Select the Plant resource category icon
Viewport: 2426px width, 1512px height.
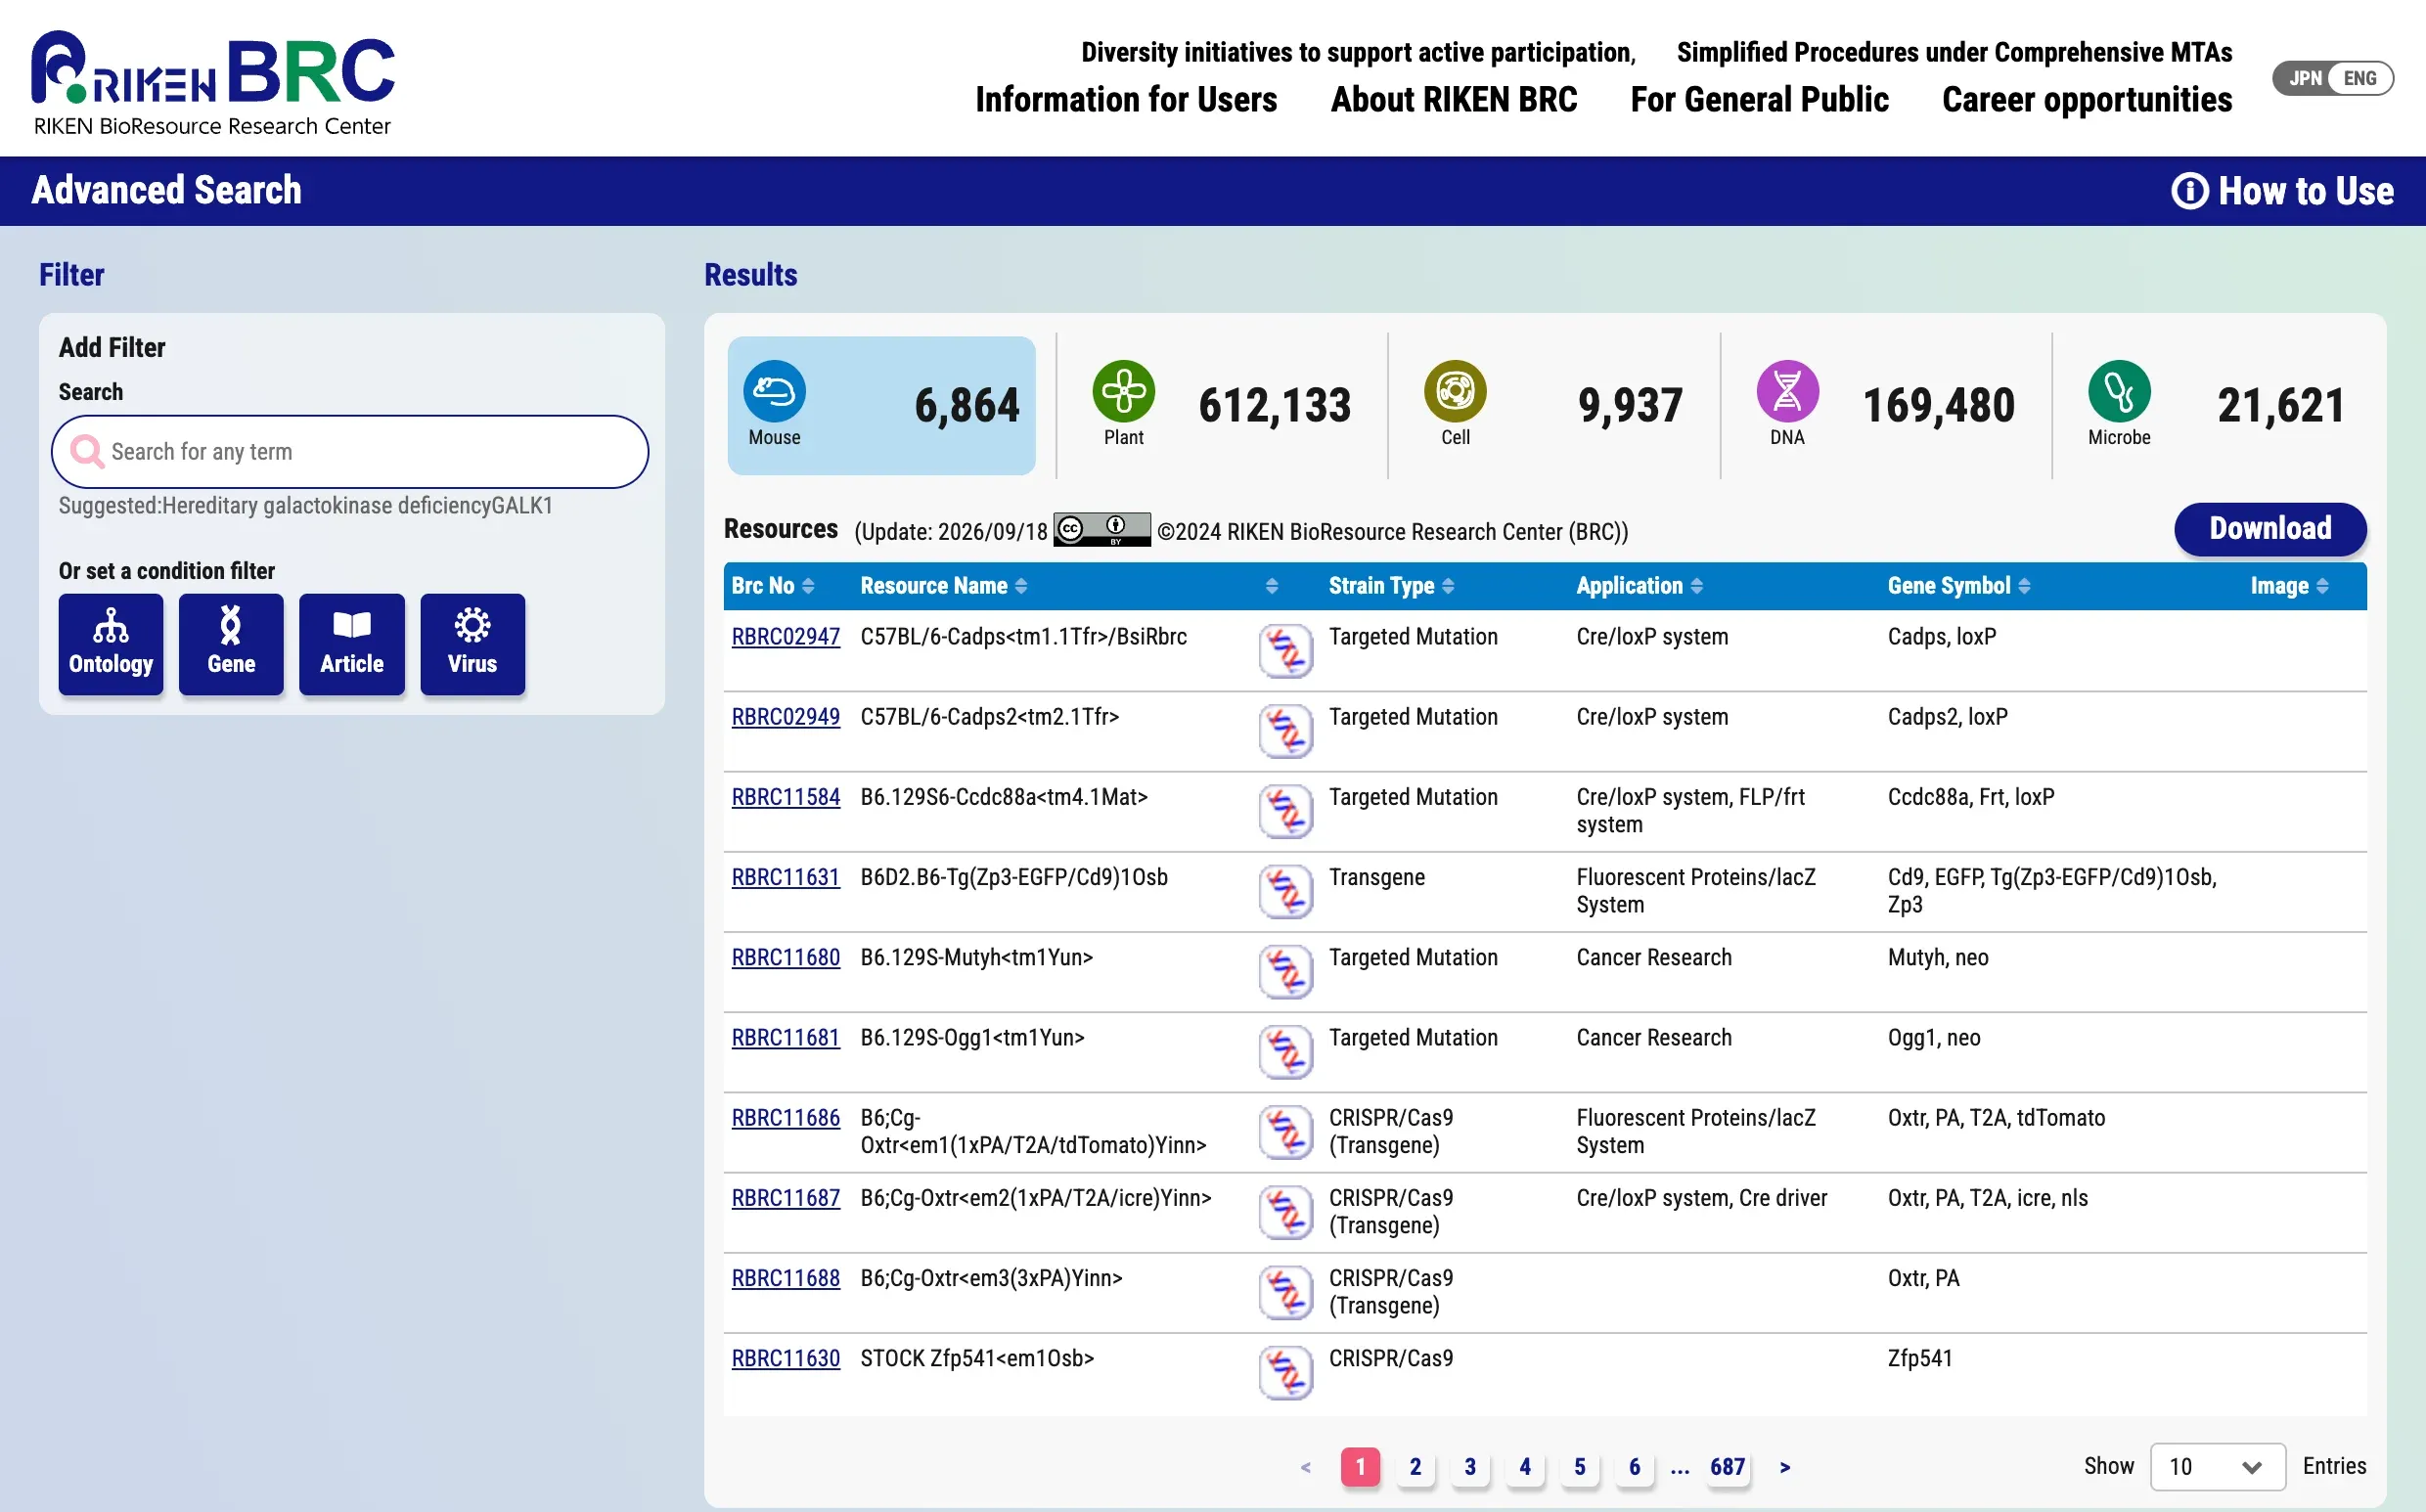pyautogui.click(x=1123, y=391)
